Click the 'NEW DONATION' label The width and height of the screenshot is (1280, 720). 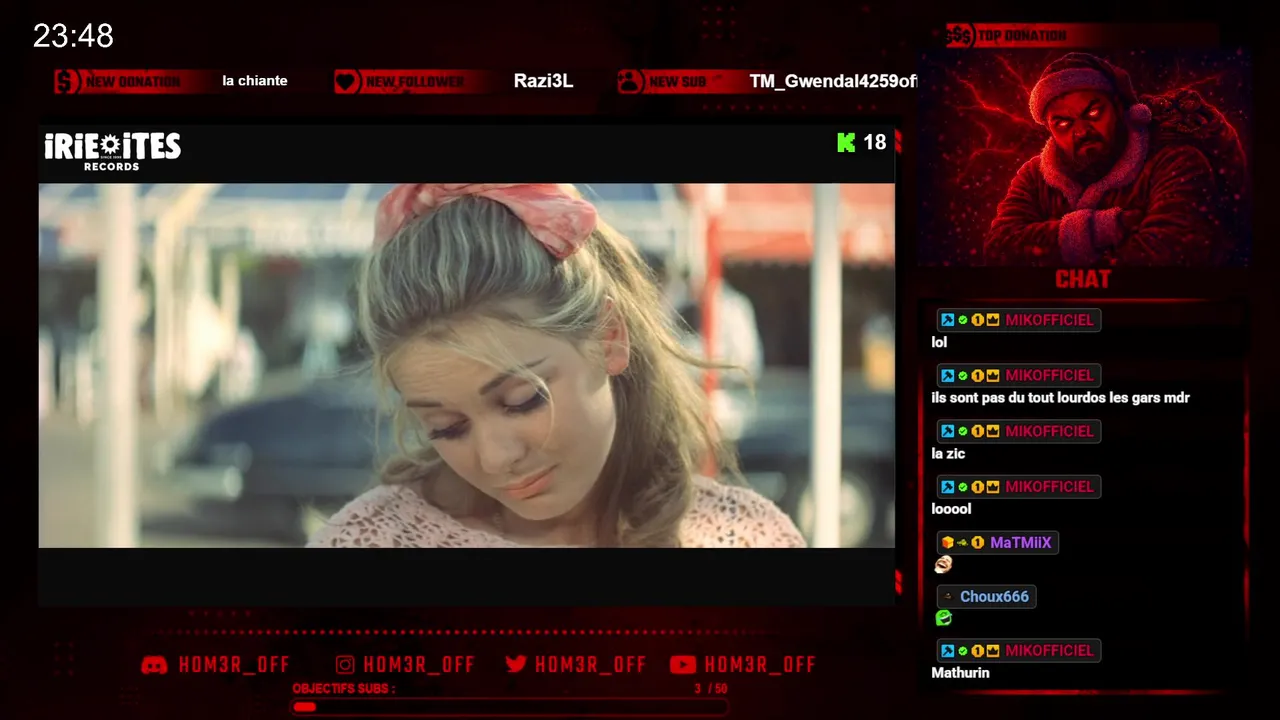point(133,82)
